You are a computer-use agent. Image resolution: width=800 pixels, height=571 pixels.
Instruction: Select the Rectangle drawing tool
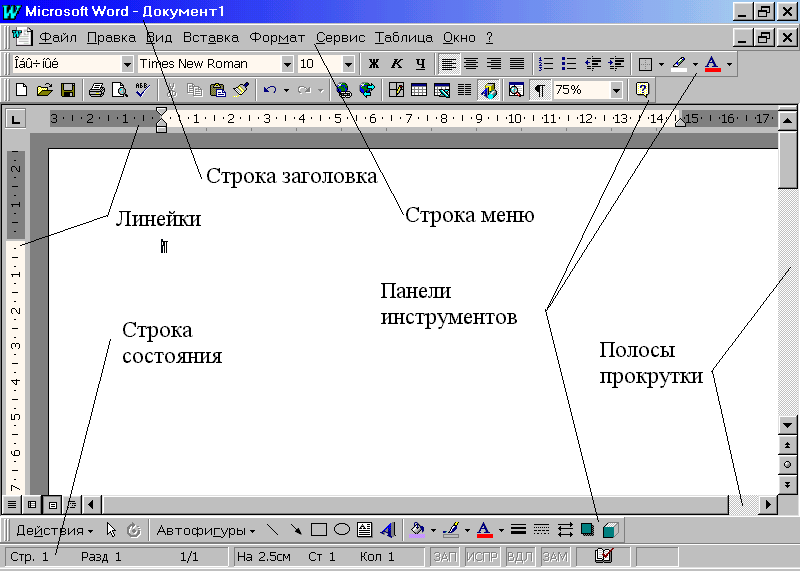tap(319, 530)
